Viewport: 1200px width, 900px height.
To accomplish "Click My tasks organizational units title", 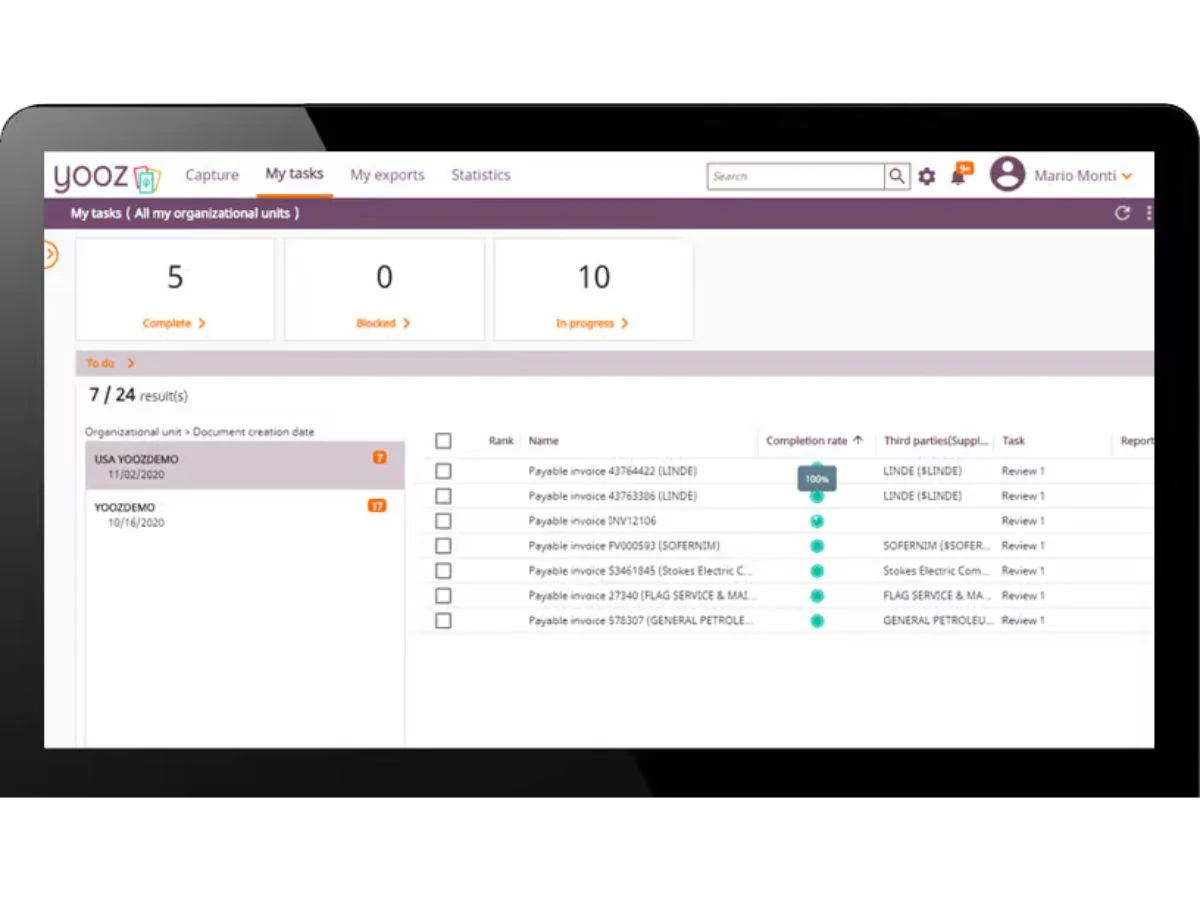I will [x=184, y=213].
